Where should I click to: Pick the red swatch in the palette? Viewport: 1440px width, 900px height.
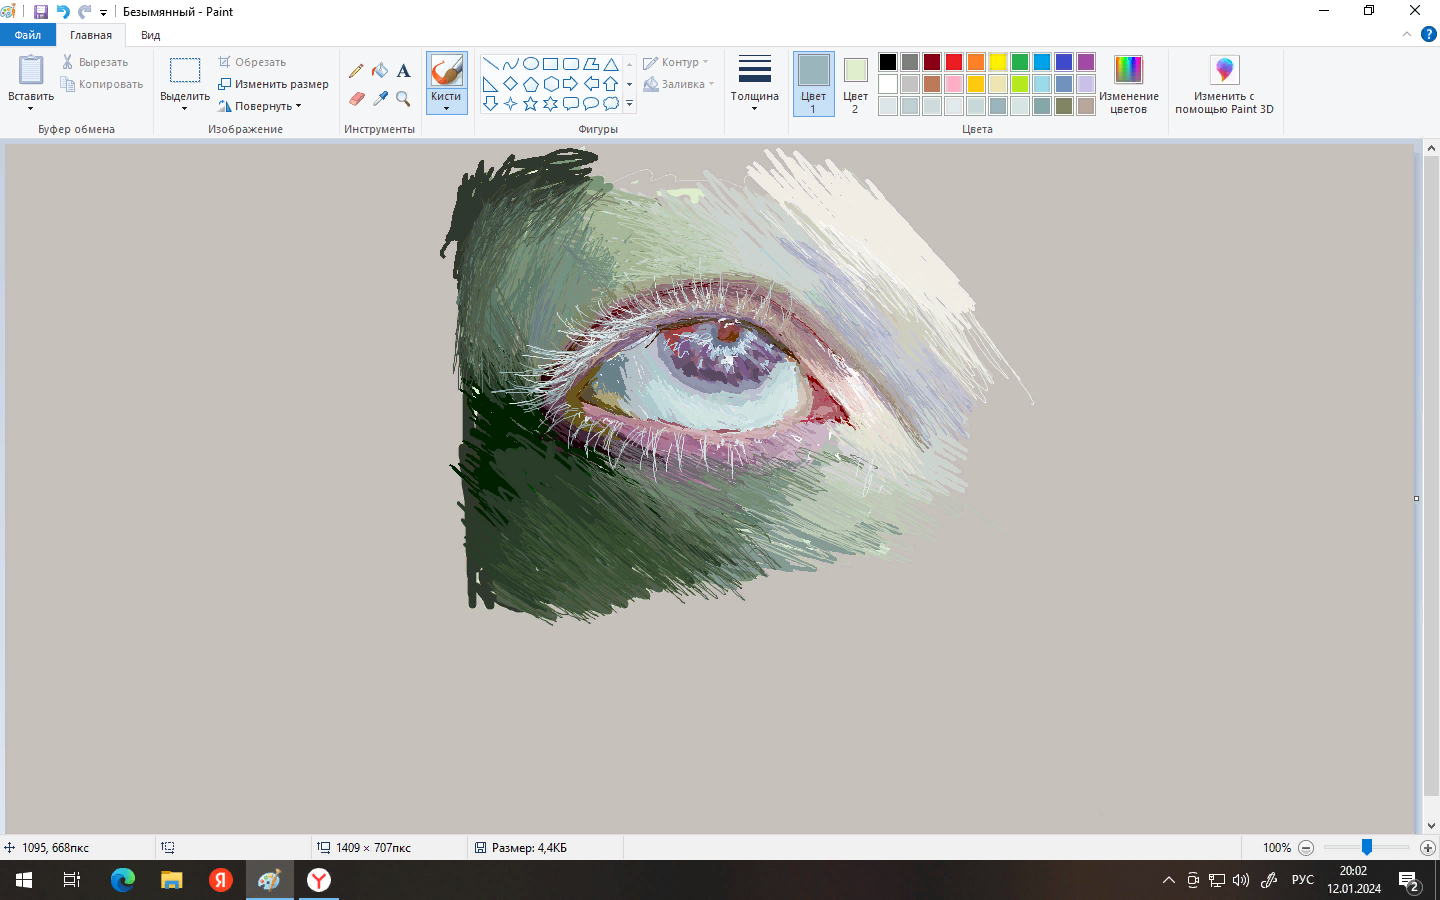954,62
